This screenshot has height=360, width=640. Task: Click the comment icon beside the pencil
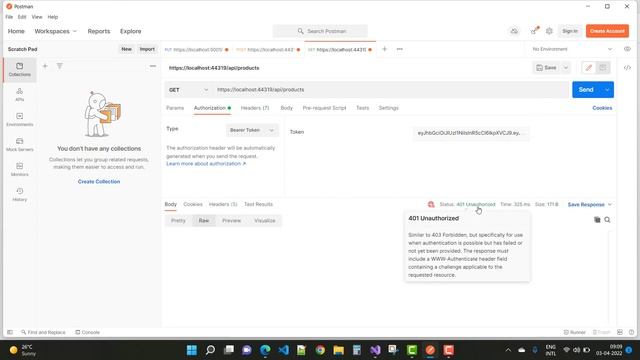pyautogui.click(x=602, y=68)
